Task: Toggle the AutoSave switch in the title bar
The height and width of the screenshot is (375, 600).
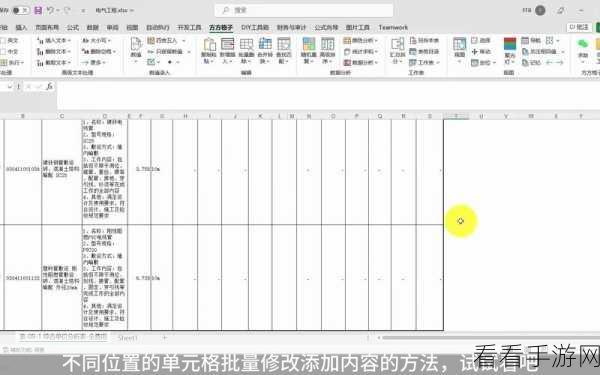Action: 20,10
